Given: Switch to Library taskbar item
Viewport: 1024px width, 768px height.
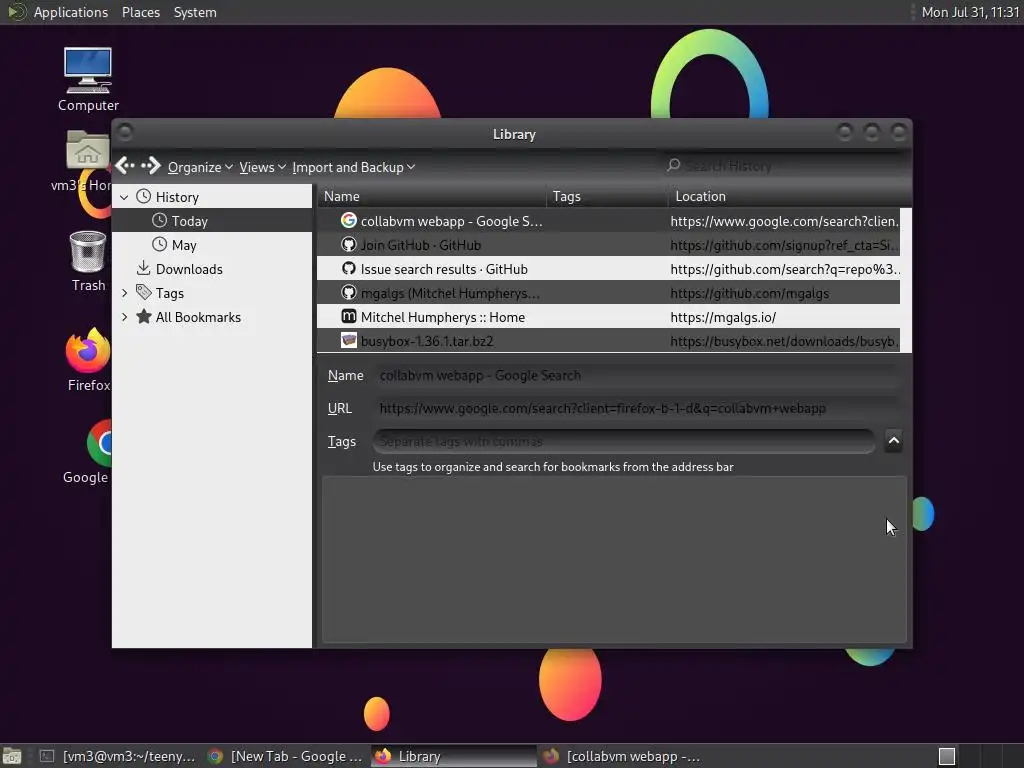Looking at the screenshot, I should tap(453, 756).
